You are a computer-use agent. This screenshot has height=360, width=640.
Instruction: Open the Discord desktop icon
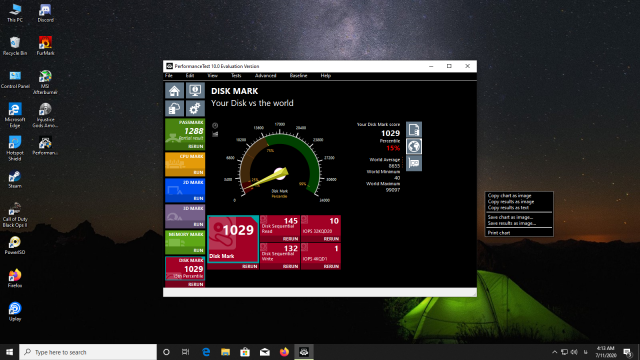[45, 13]
